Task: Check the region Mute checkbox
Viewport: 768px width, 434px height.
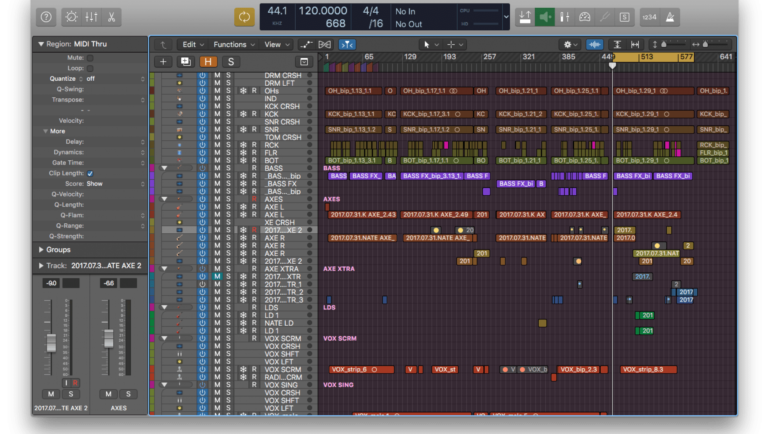Action: pos(90,58)
